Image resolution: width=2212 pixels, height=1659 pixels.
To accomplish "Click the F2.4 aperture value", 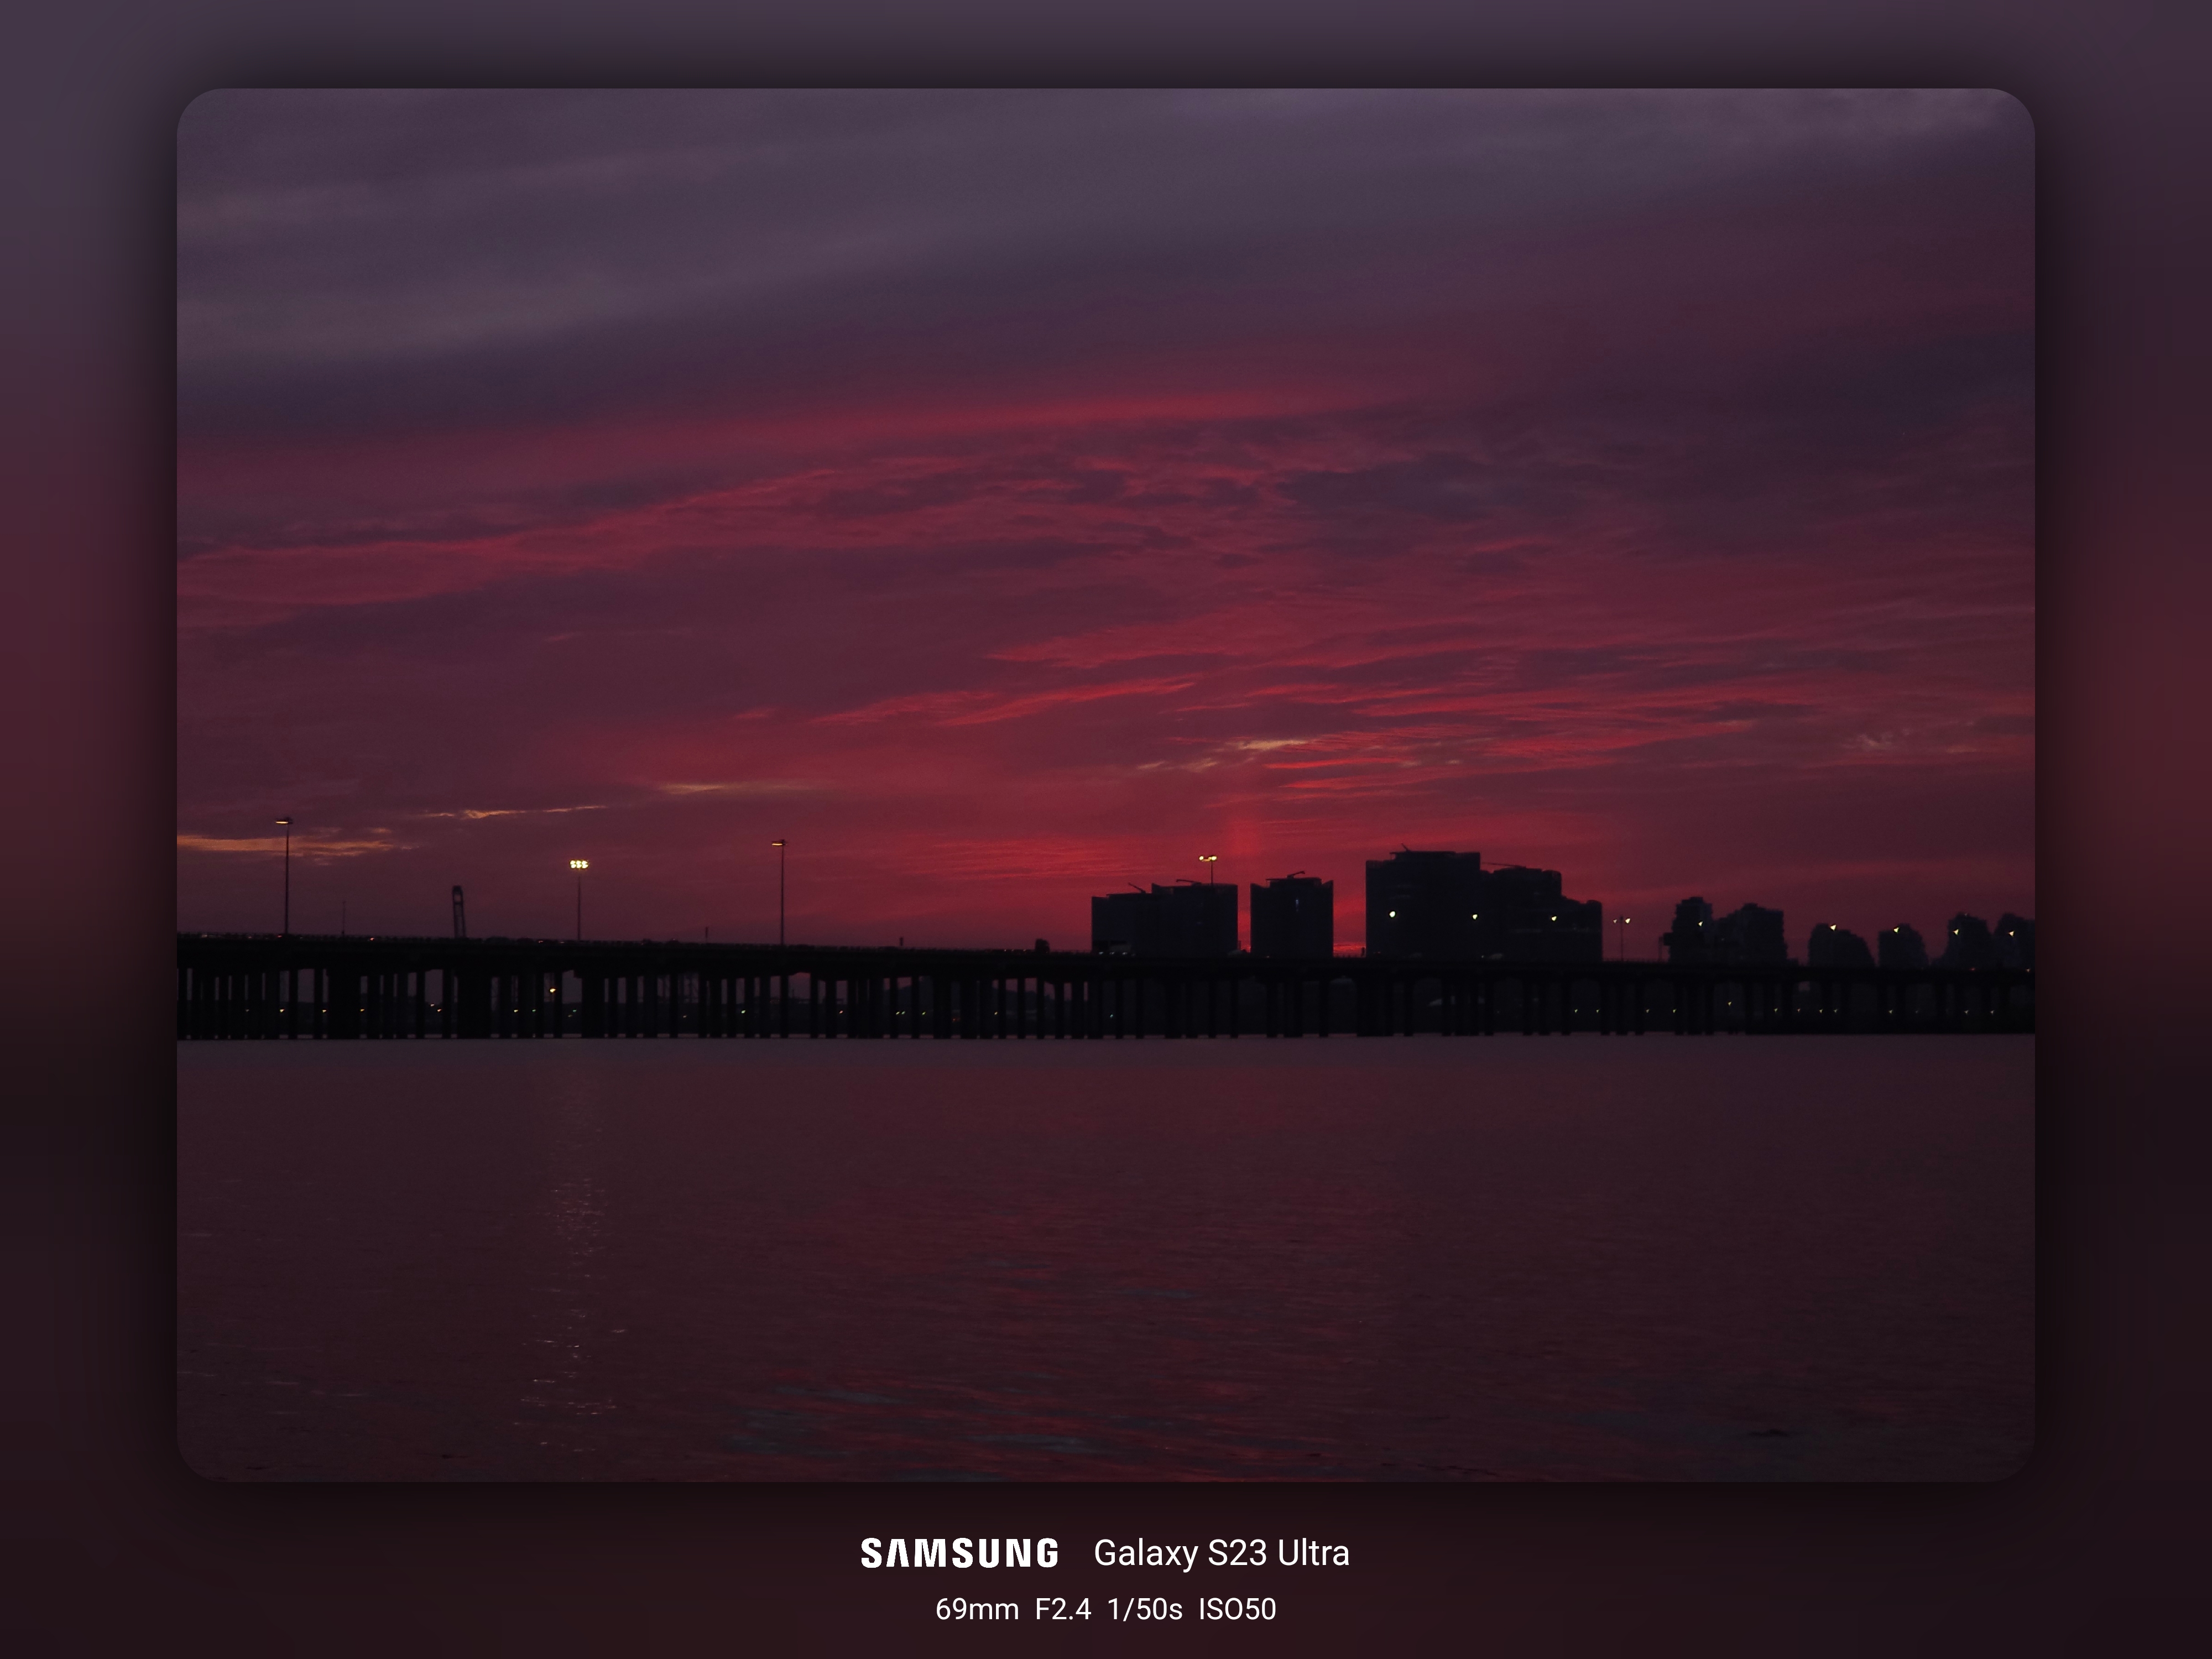I will point(1063,1609).
